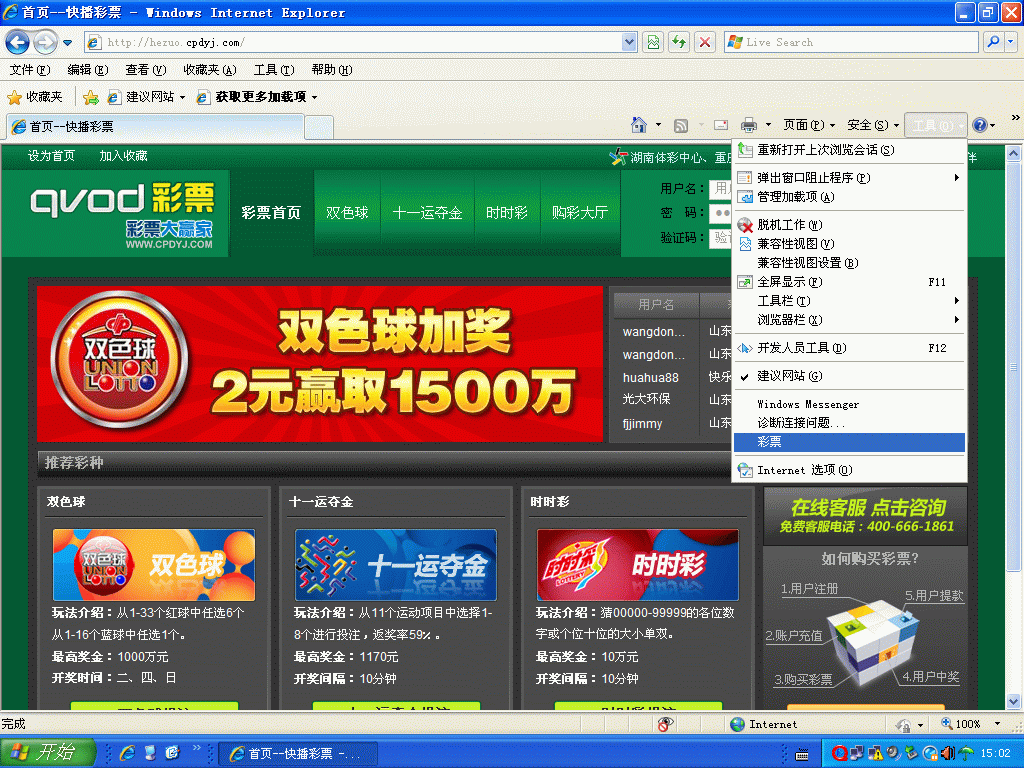Click the Windows 开始 Start button
The image size is (1024, 768).
tap(48, 753)
